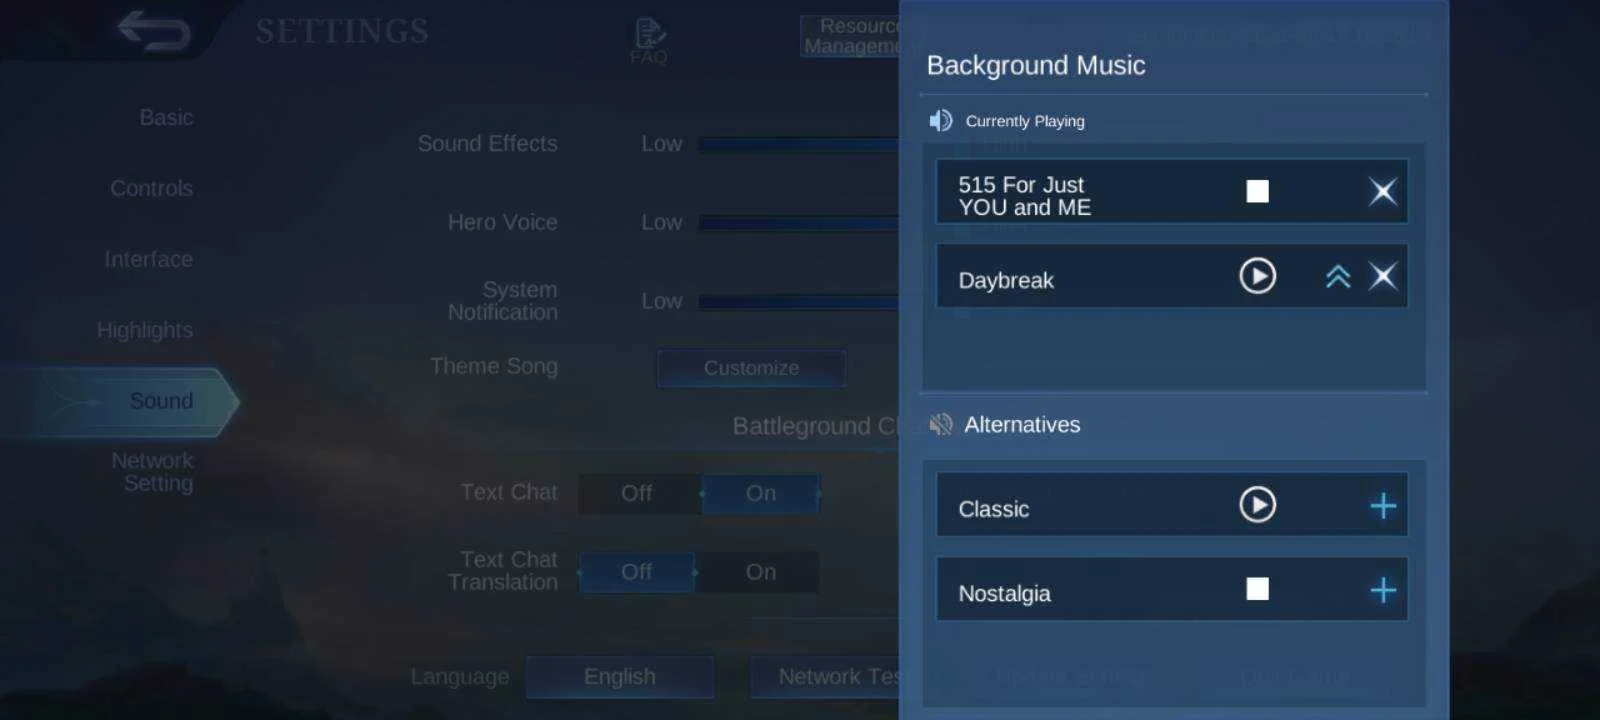Stop playing 515 For Just YOU and ME
The width and height of the screenshot is (1600, 720).
[1257, 191]
